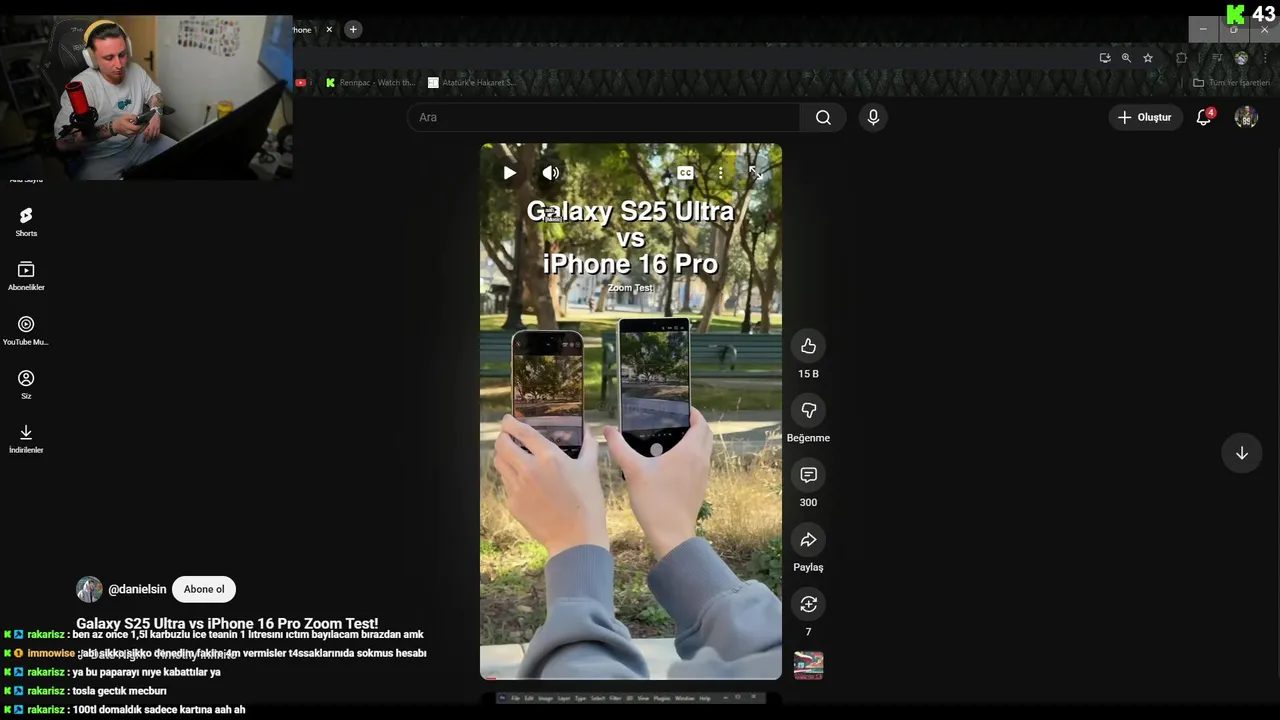Viewport: 1280px width, 720px height.
Task: Open the Oluştur create button
Action: coord(1144,117)
